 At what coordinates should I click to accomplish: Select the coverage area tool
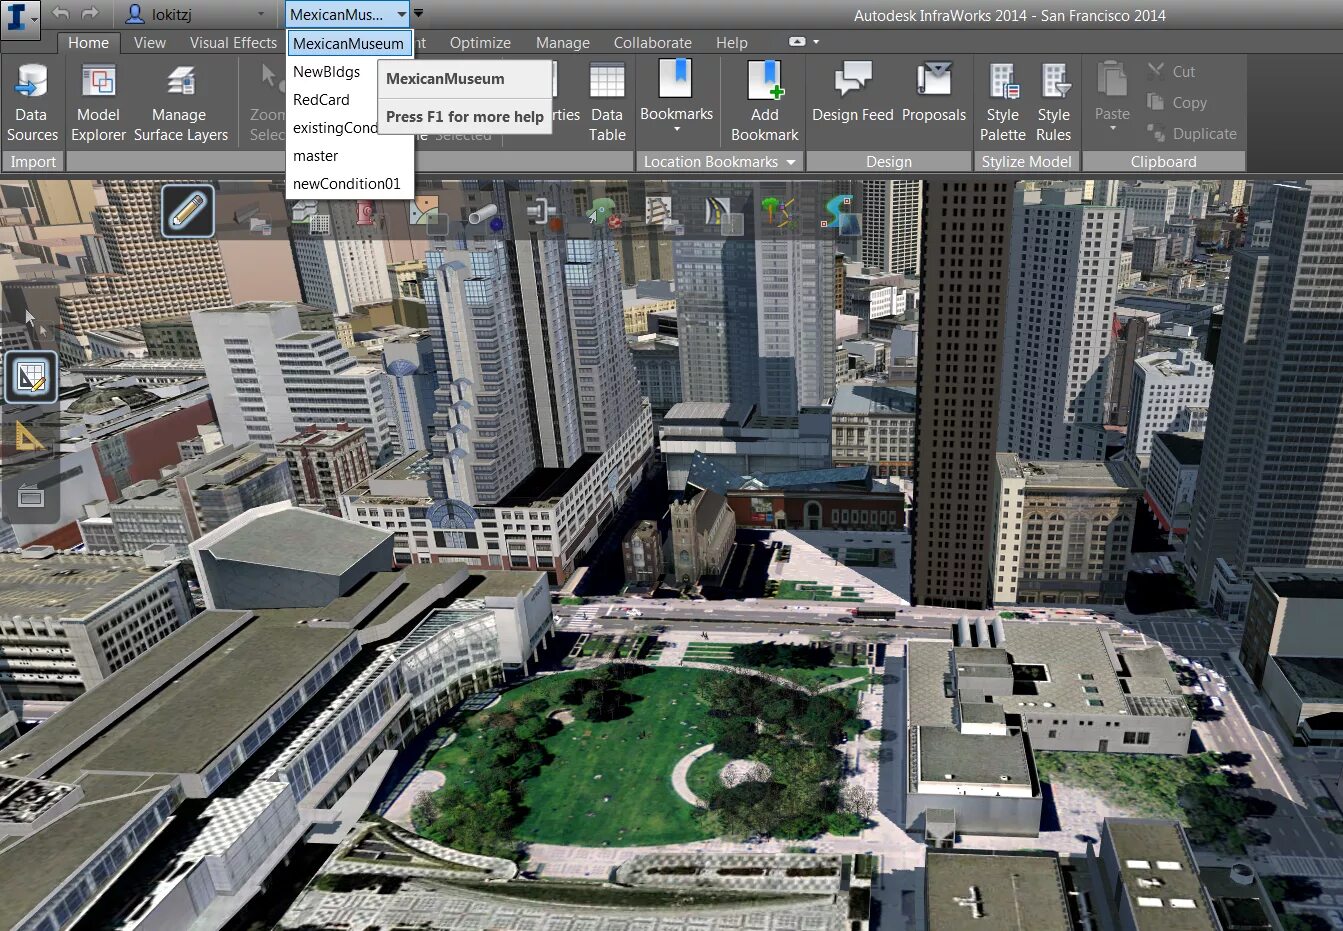click(429, 213)
